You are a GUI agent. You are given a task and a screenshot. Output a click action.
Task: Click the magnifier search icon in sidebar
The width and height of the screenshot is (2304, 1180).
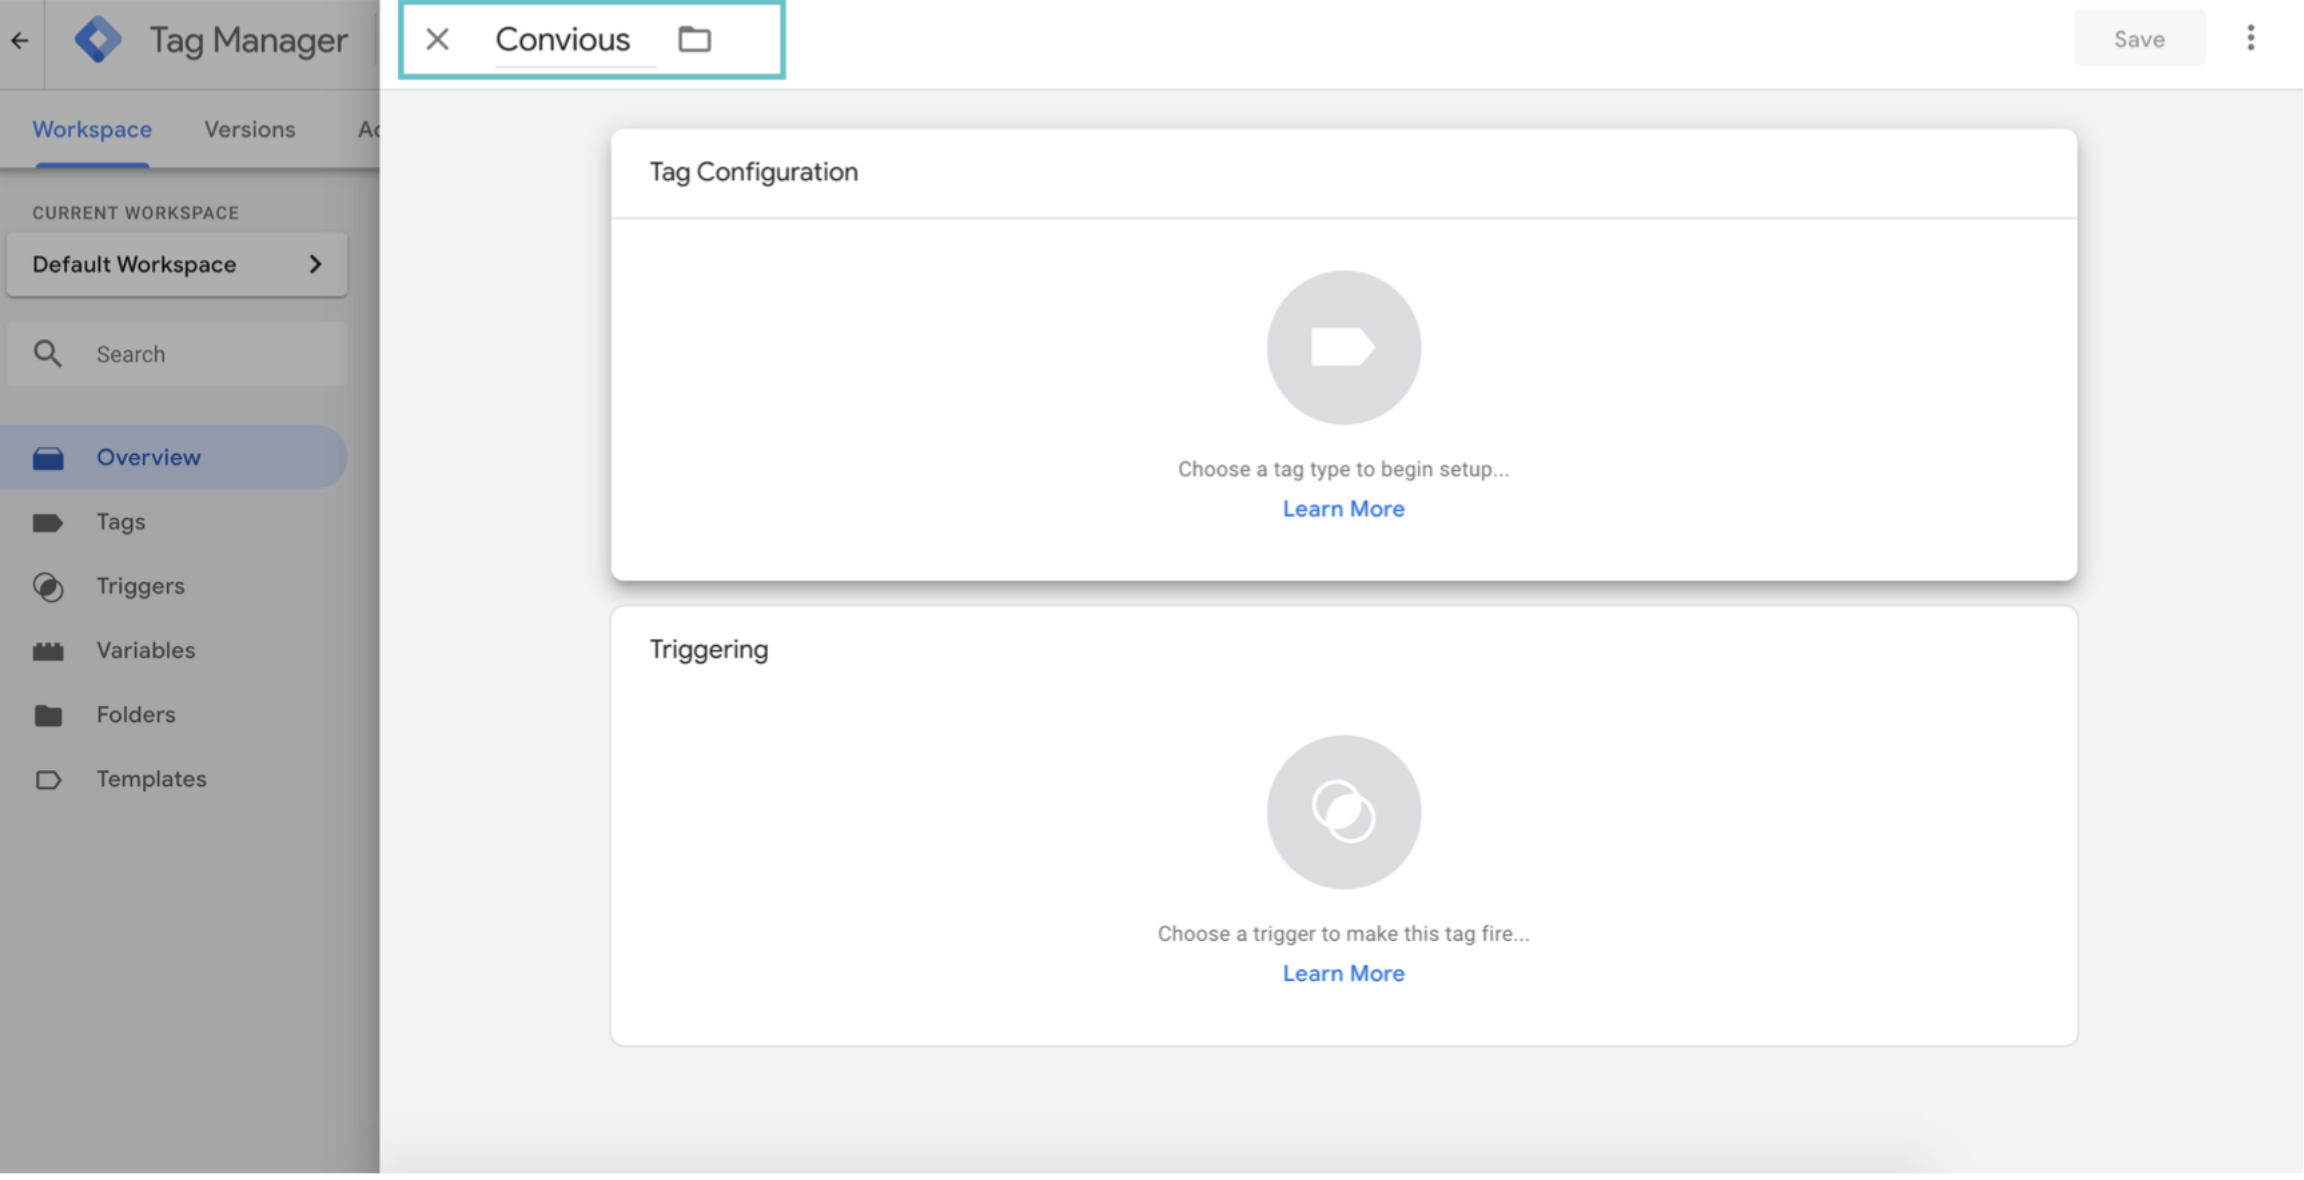click(x=47, y=354)
